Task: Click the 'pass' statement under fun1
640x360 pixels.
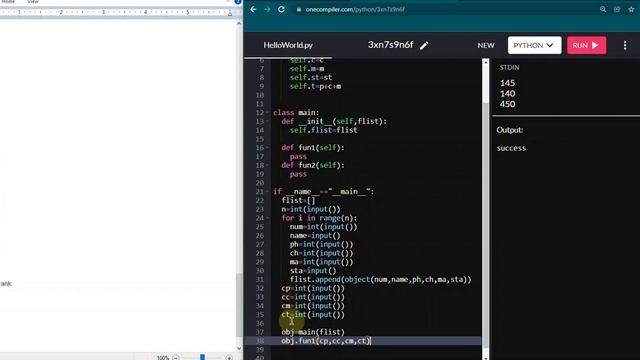Action: pos(298,157)
